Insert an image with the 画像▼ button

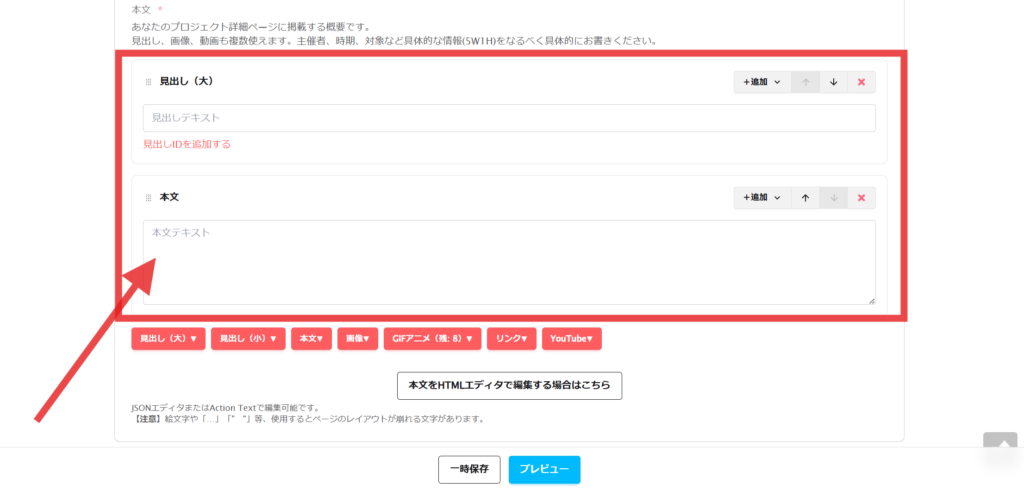(x=358, y=339)
